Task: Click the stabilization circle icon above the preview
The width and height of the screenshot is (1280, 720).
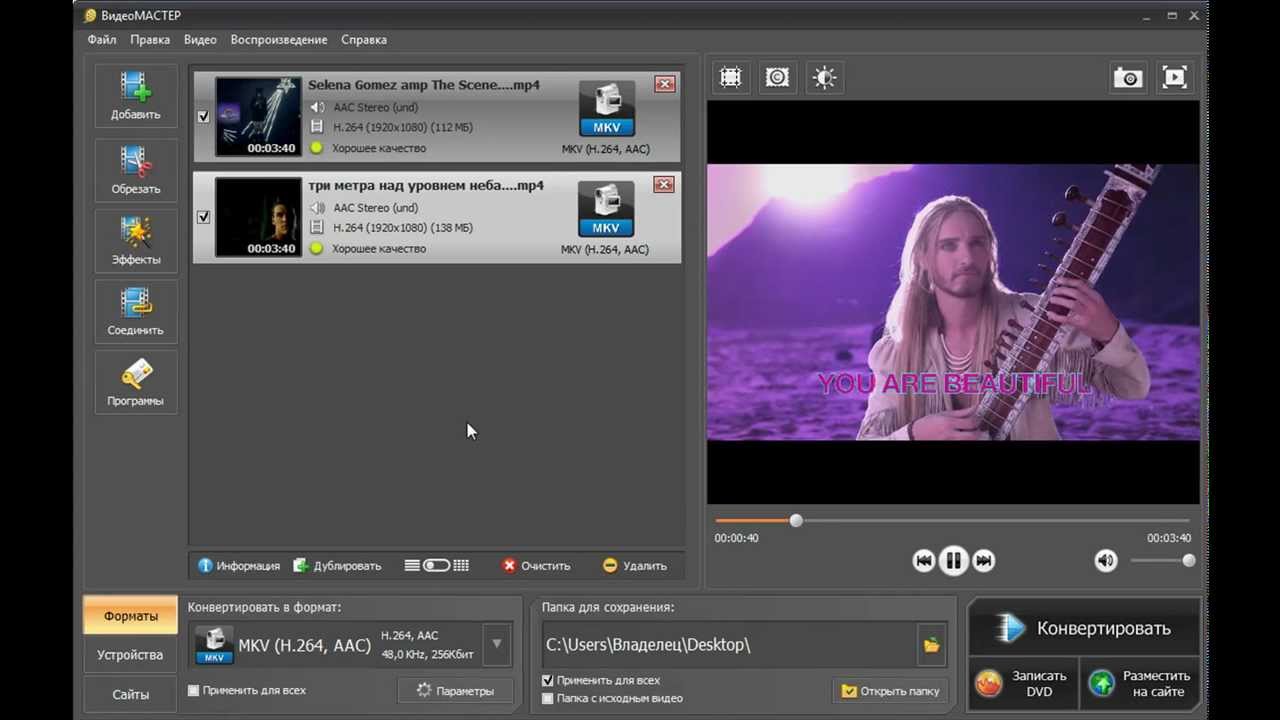Action: tap(777, 78)
